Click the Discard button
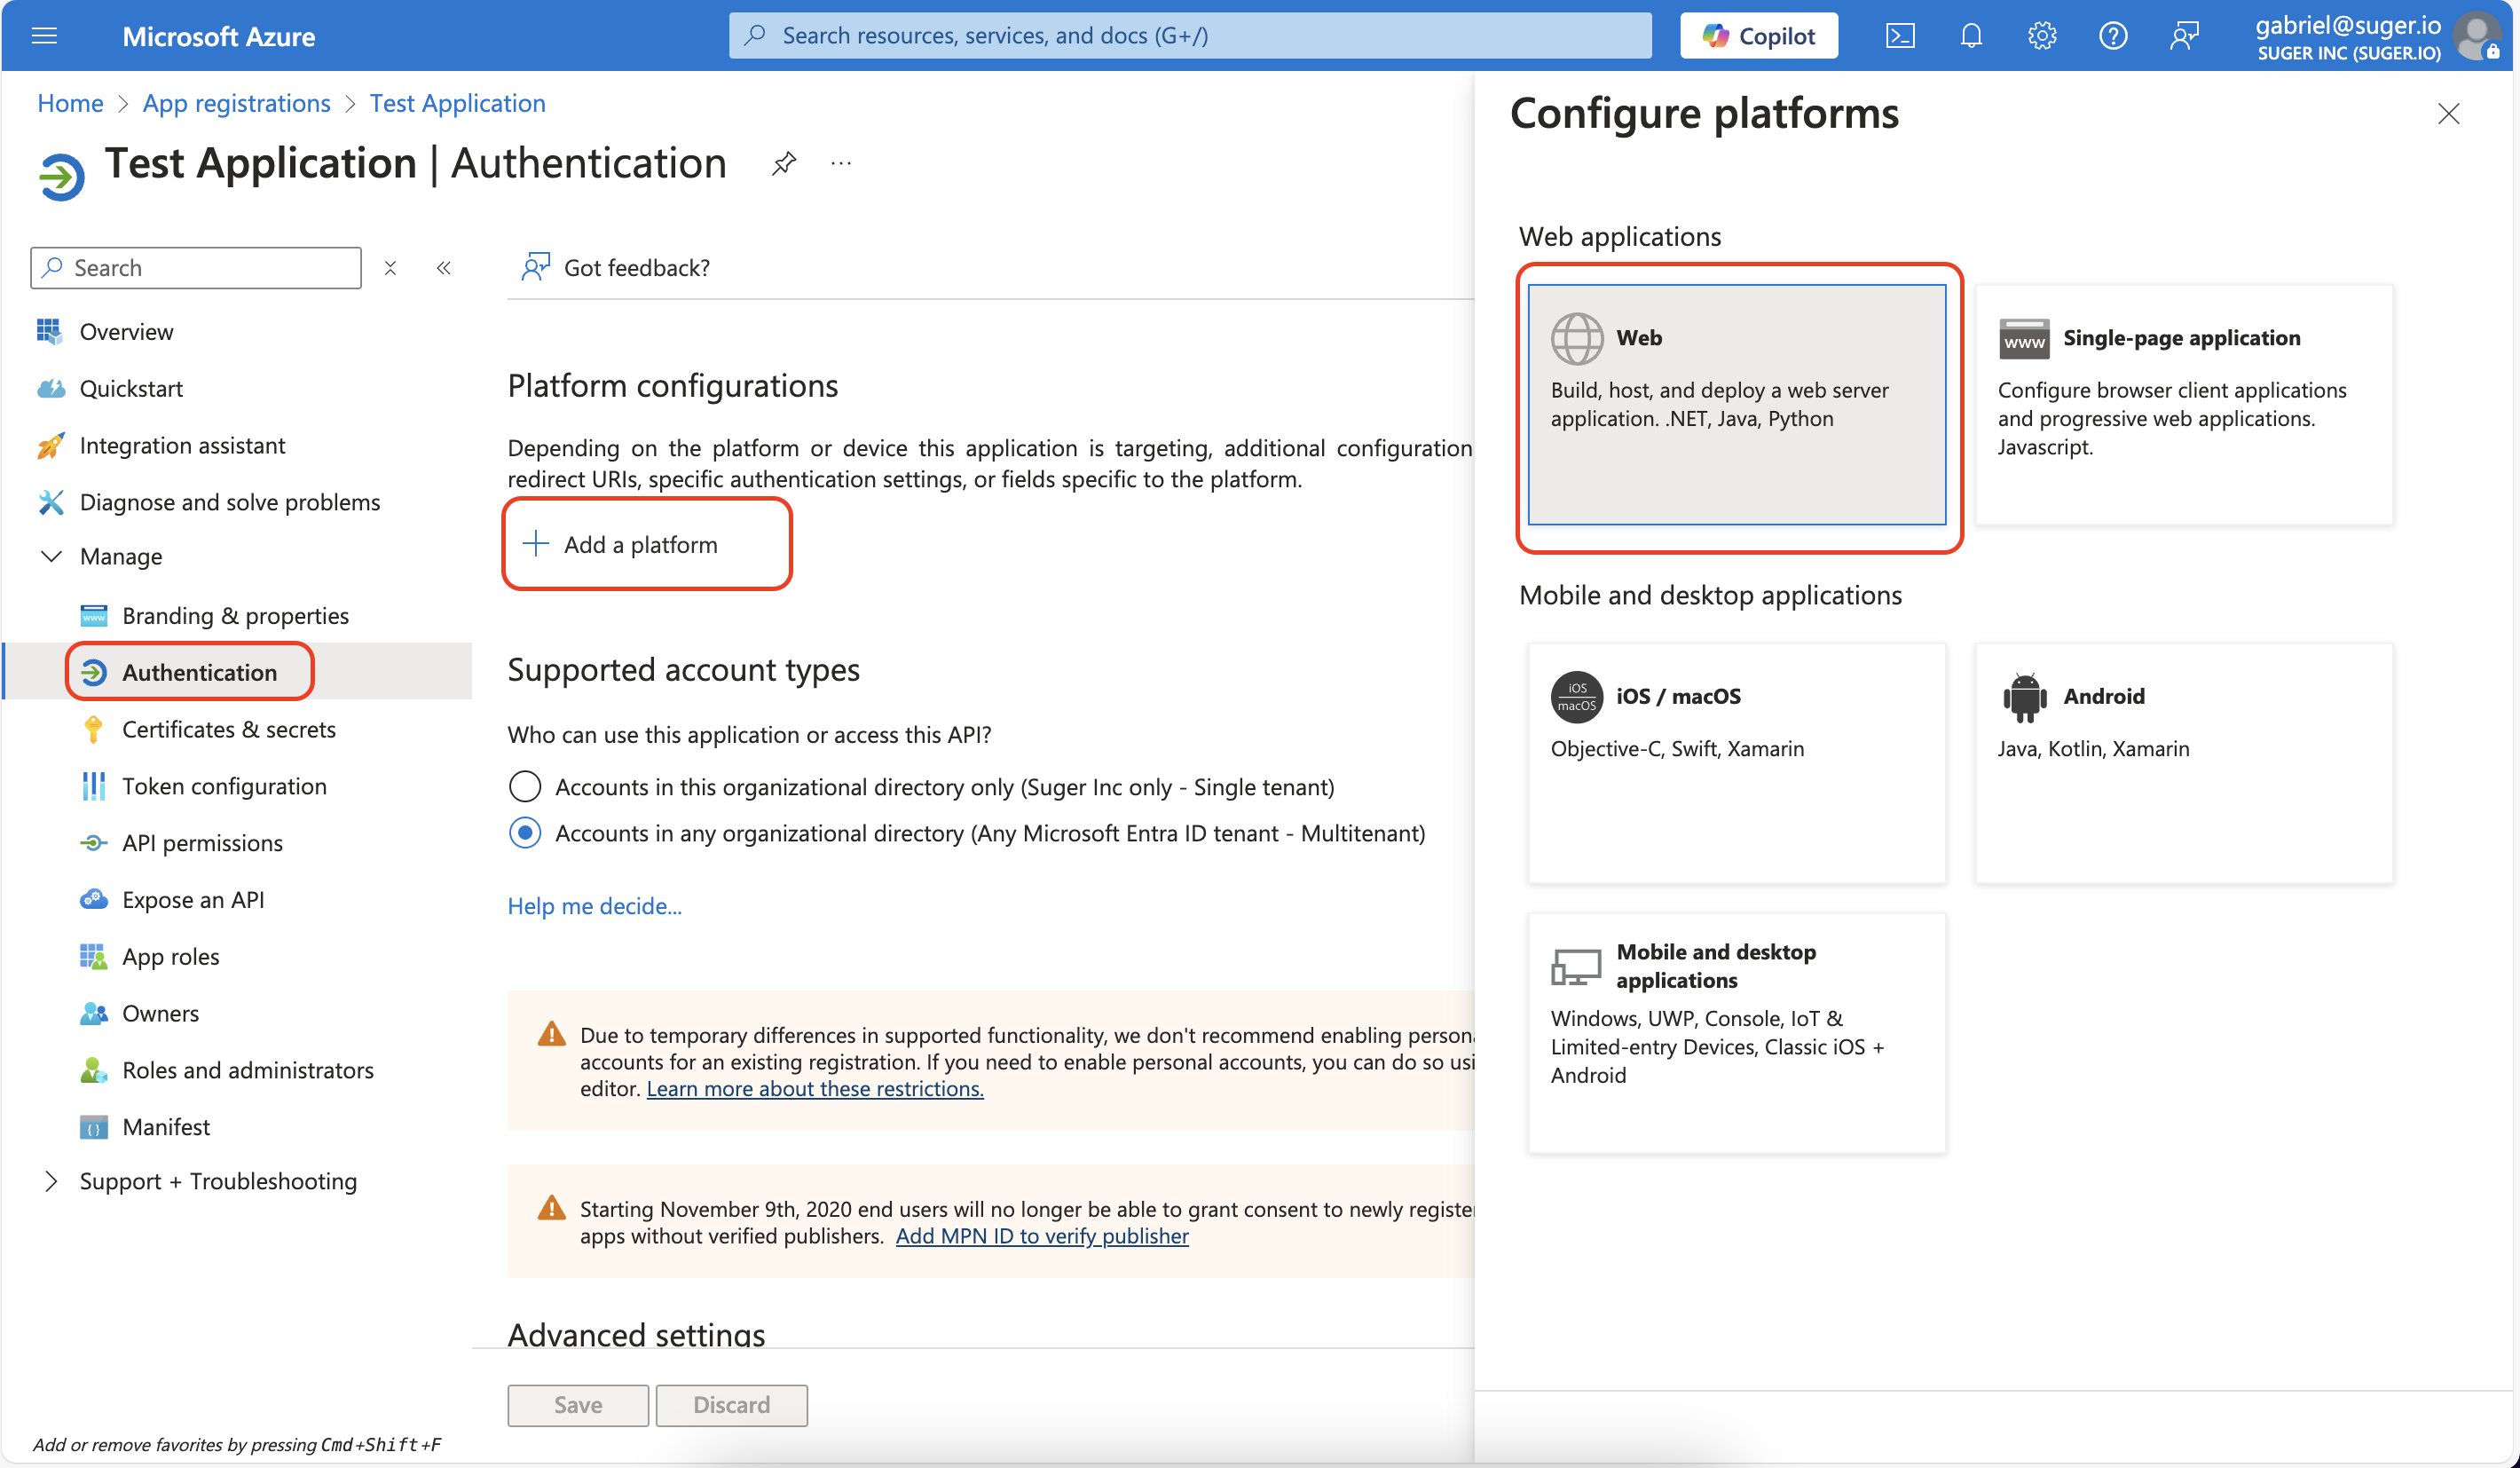The width and height of the screenshot is (2520, 1468). click(x=731, y=1405)
